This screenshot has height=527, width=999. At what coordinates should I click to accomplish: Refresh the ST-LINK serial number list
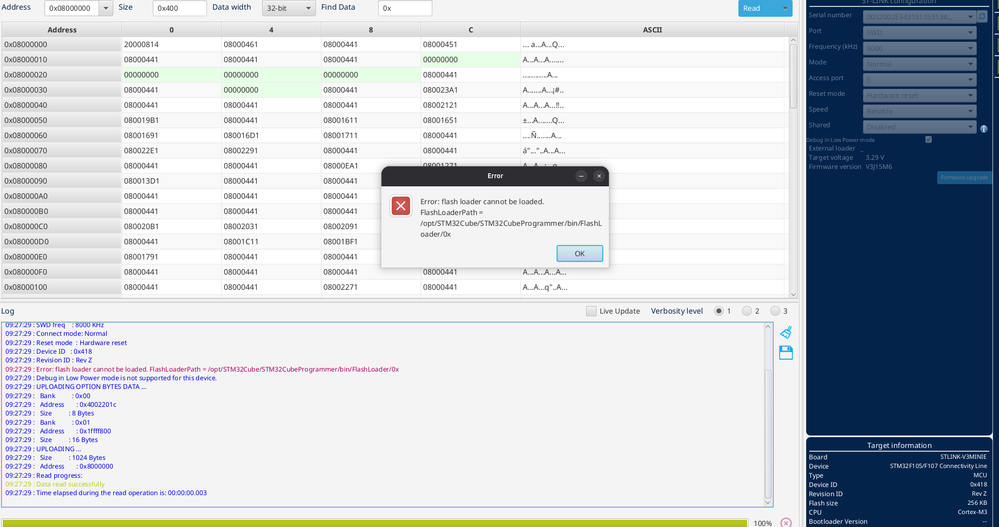click(982, 17)
